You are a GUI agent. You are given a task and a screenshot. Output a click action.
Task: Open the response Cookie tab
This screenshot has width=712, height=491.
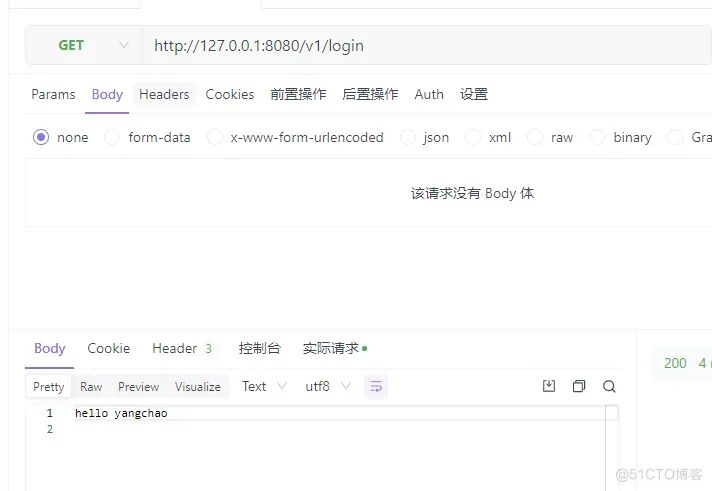point(109,348)
